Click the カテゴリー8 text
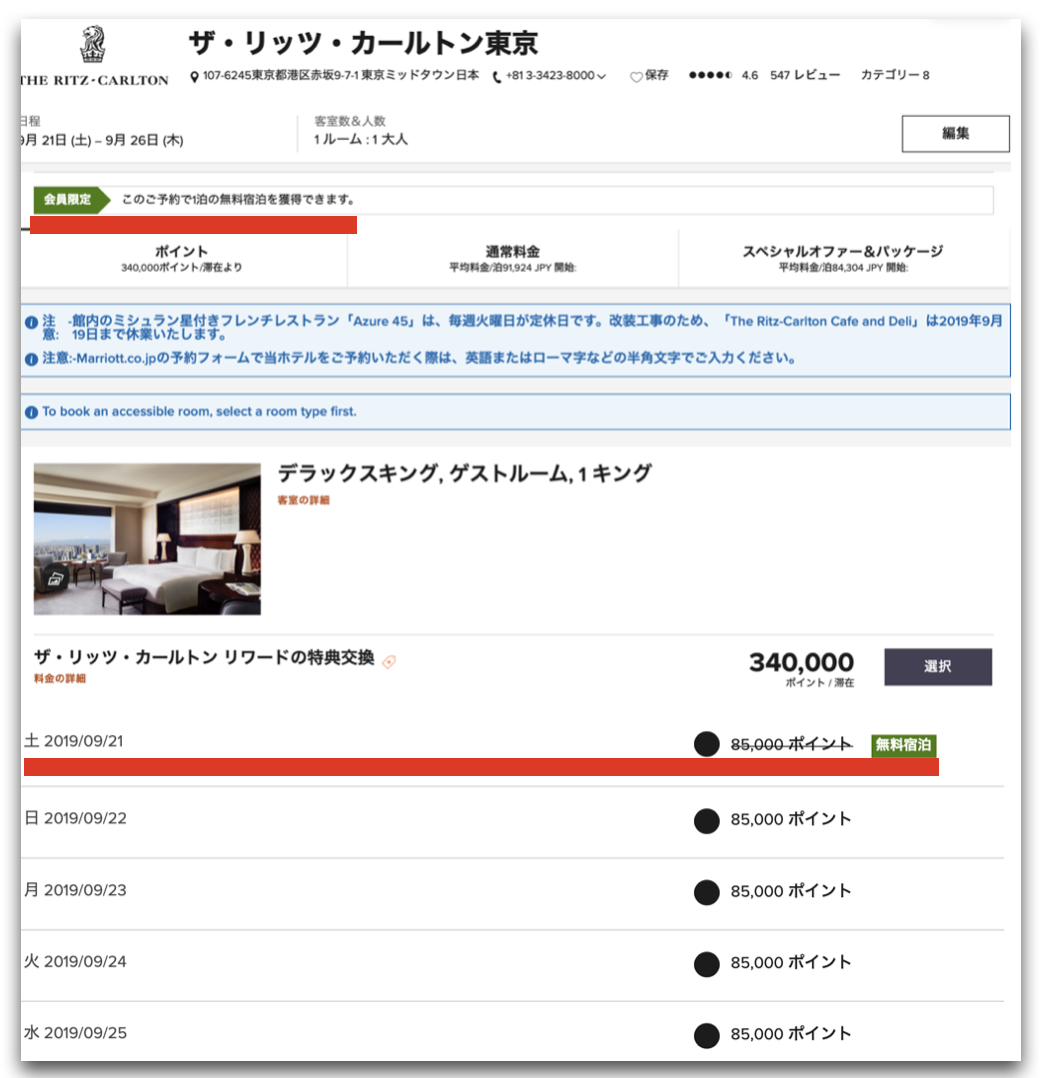This screenshot has height=1078, width=1042. pyautogui.click(x=895, y=75)
